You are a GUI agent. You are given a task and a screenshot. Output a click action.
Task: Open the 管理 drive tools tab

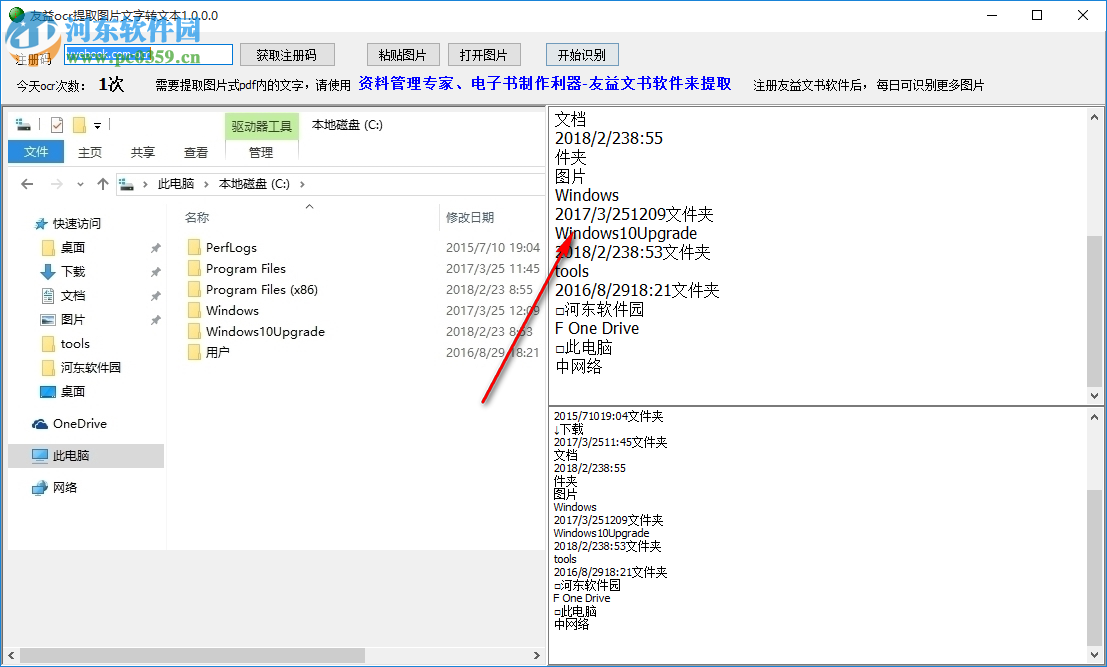tap(260, 152)
